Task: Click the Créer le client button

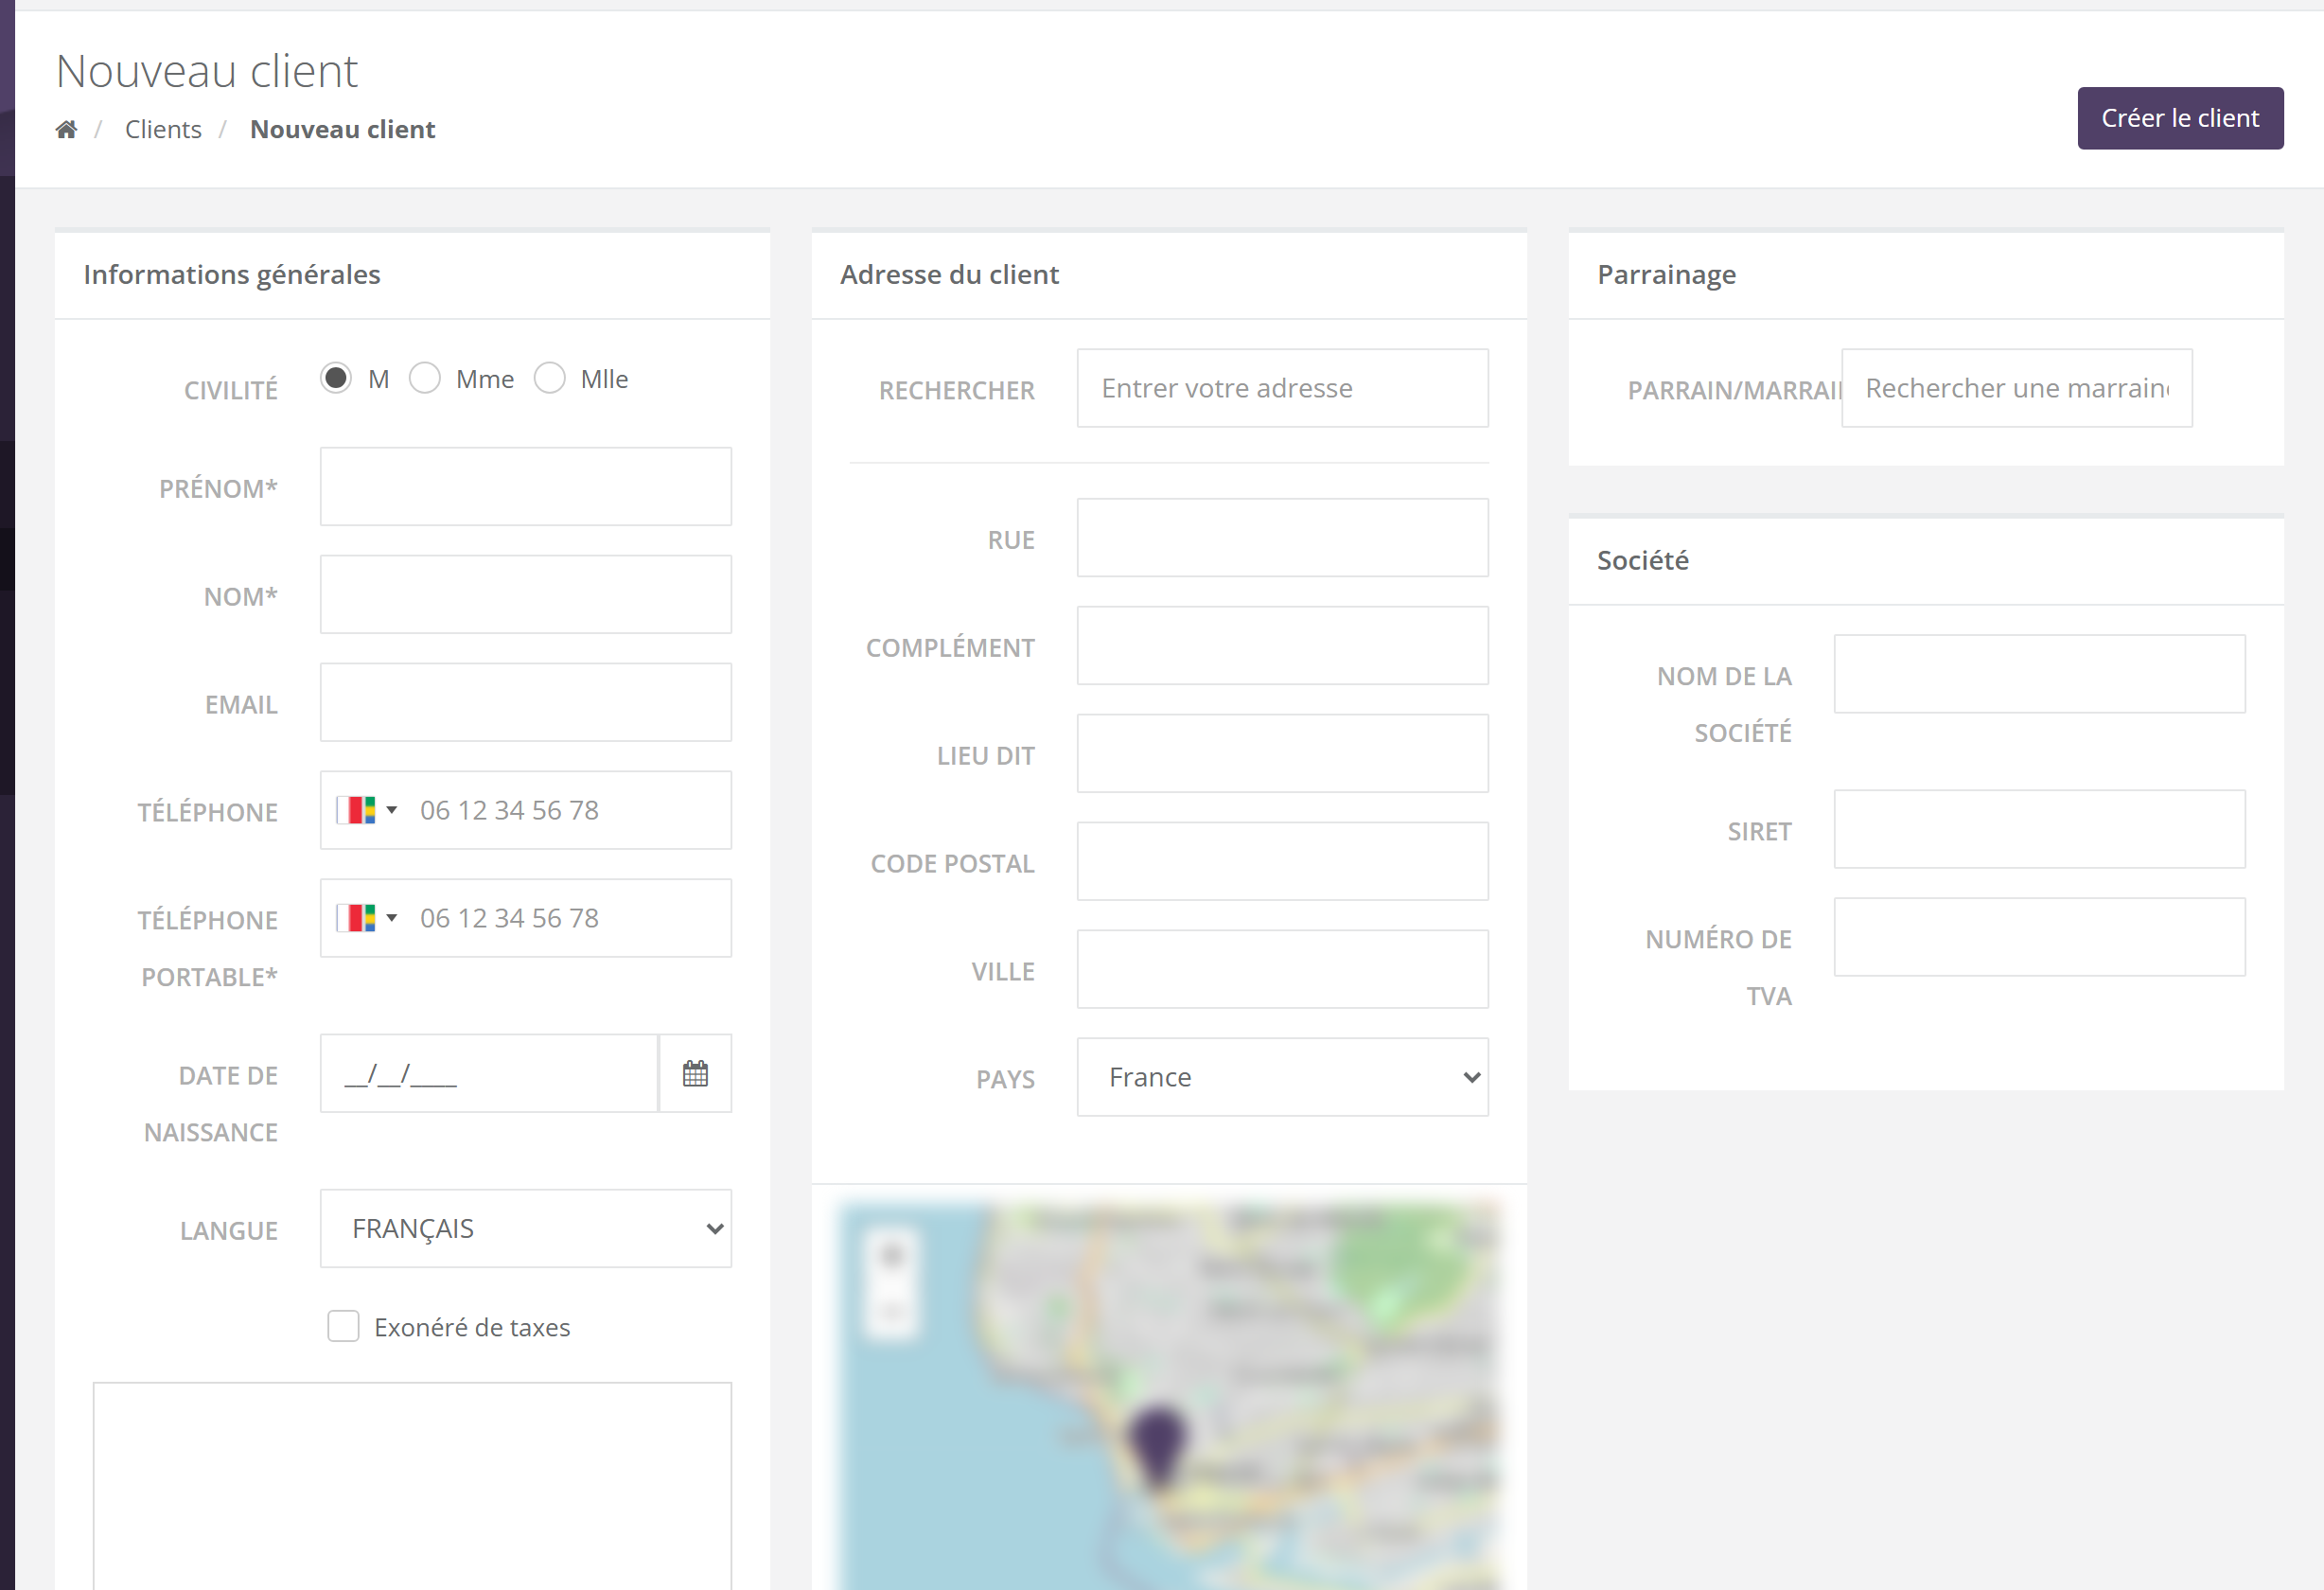Action: click(2180, 118)
